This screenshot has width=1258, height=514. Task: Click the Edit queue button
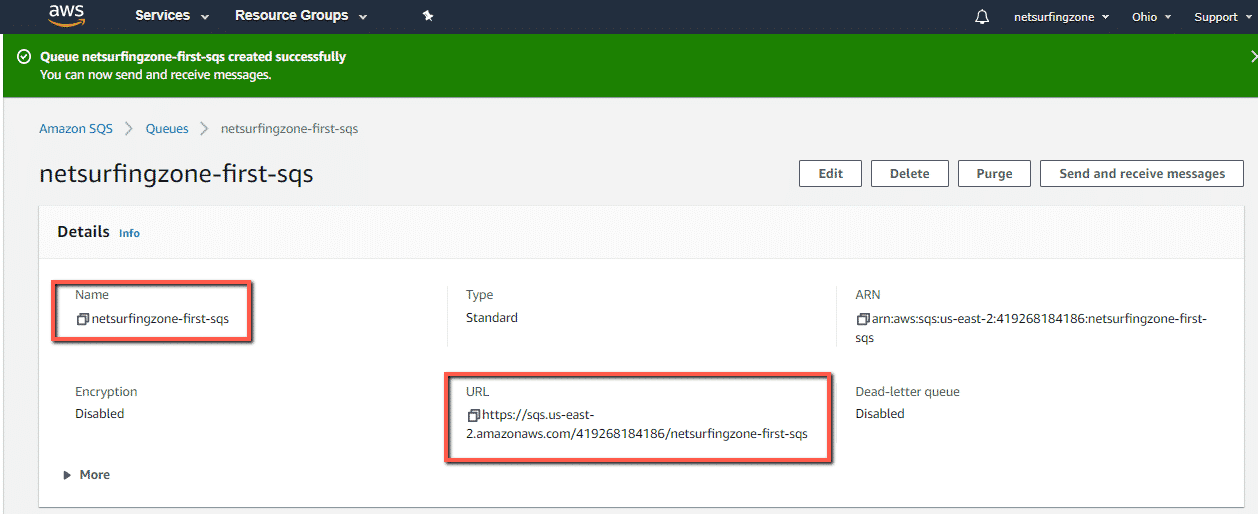pos(831,173)
